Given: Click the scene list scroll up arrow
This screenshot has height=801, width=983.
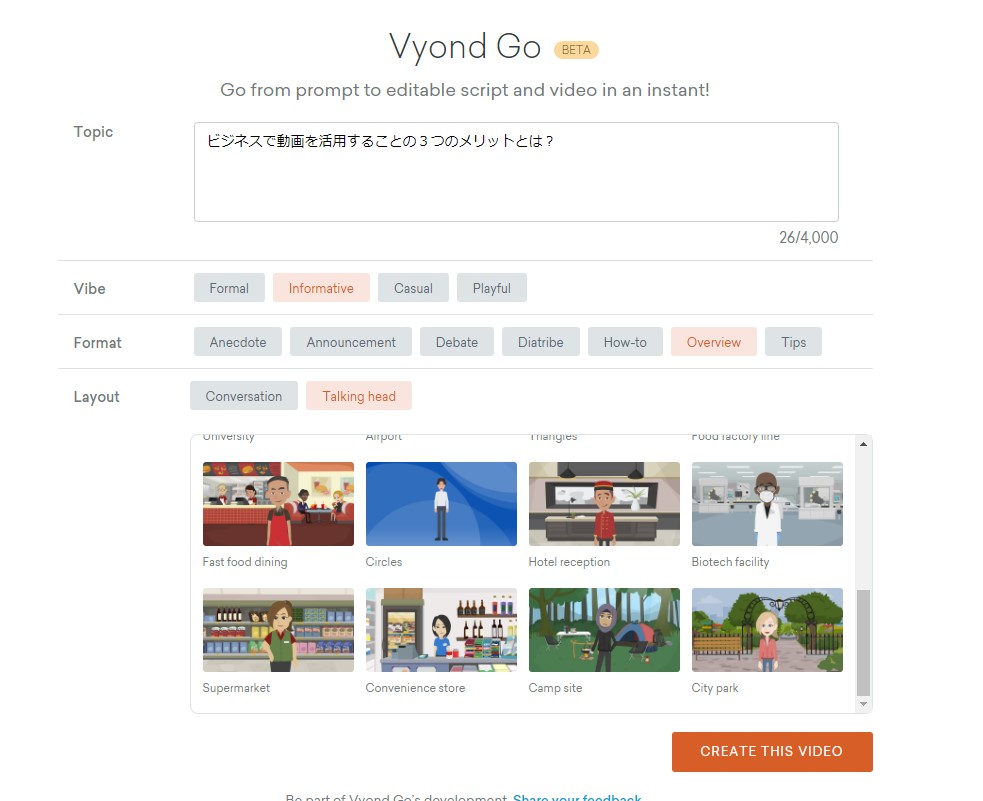Looking at the screenshot, I should coord(863,444).
